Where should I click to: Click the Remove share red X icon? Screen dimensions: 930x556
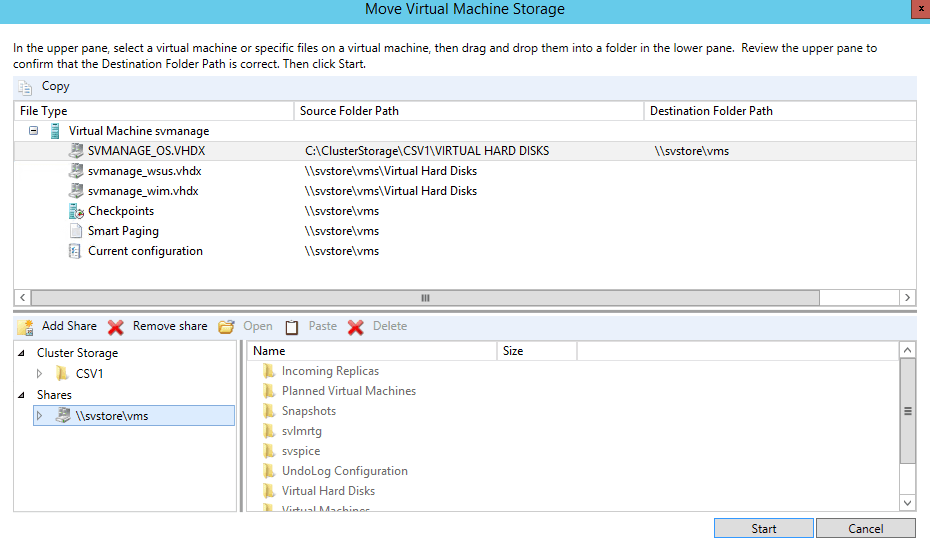point(117,326)
